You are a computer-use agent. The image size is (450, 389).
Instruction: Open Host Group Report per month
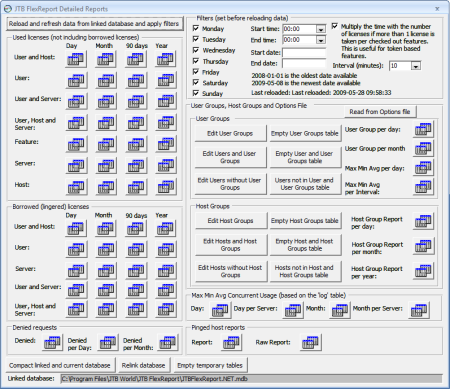pyautogui.click(x=423, y=246)
